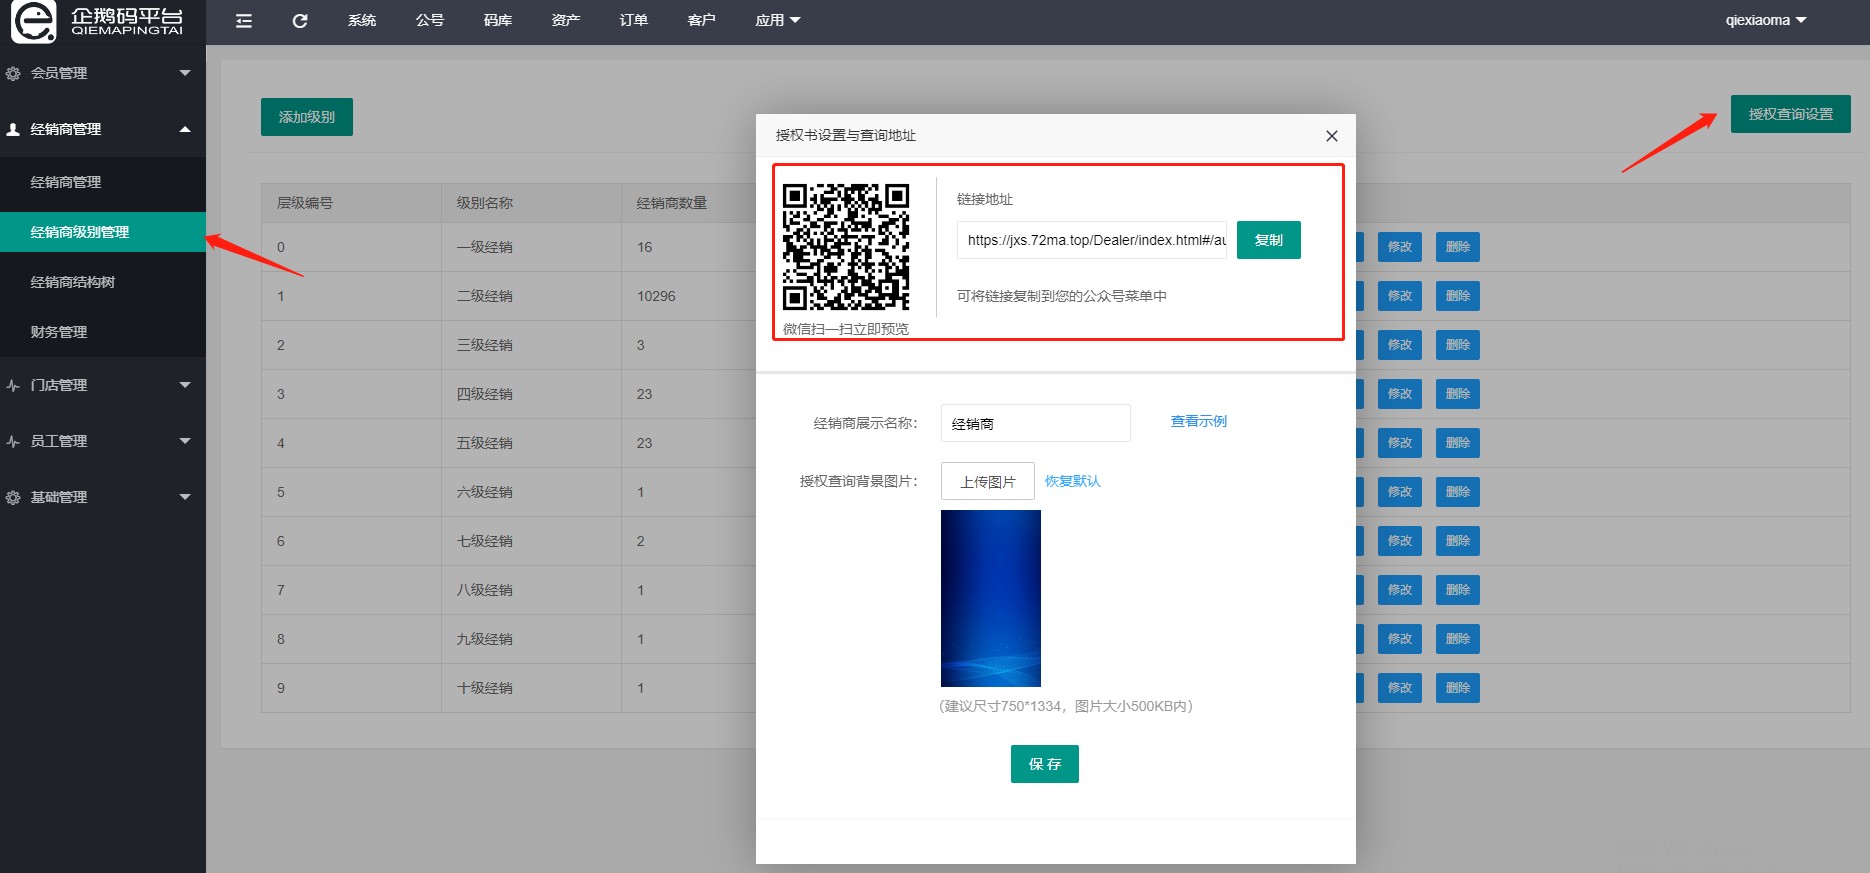Open the 客户 top menu

[702, 21]
